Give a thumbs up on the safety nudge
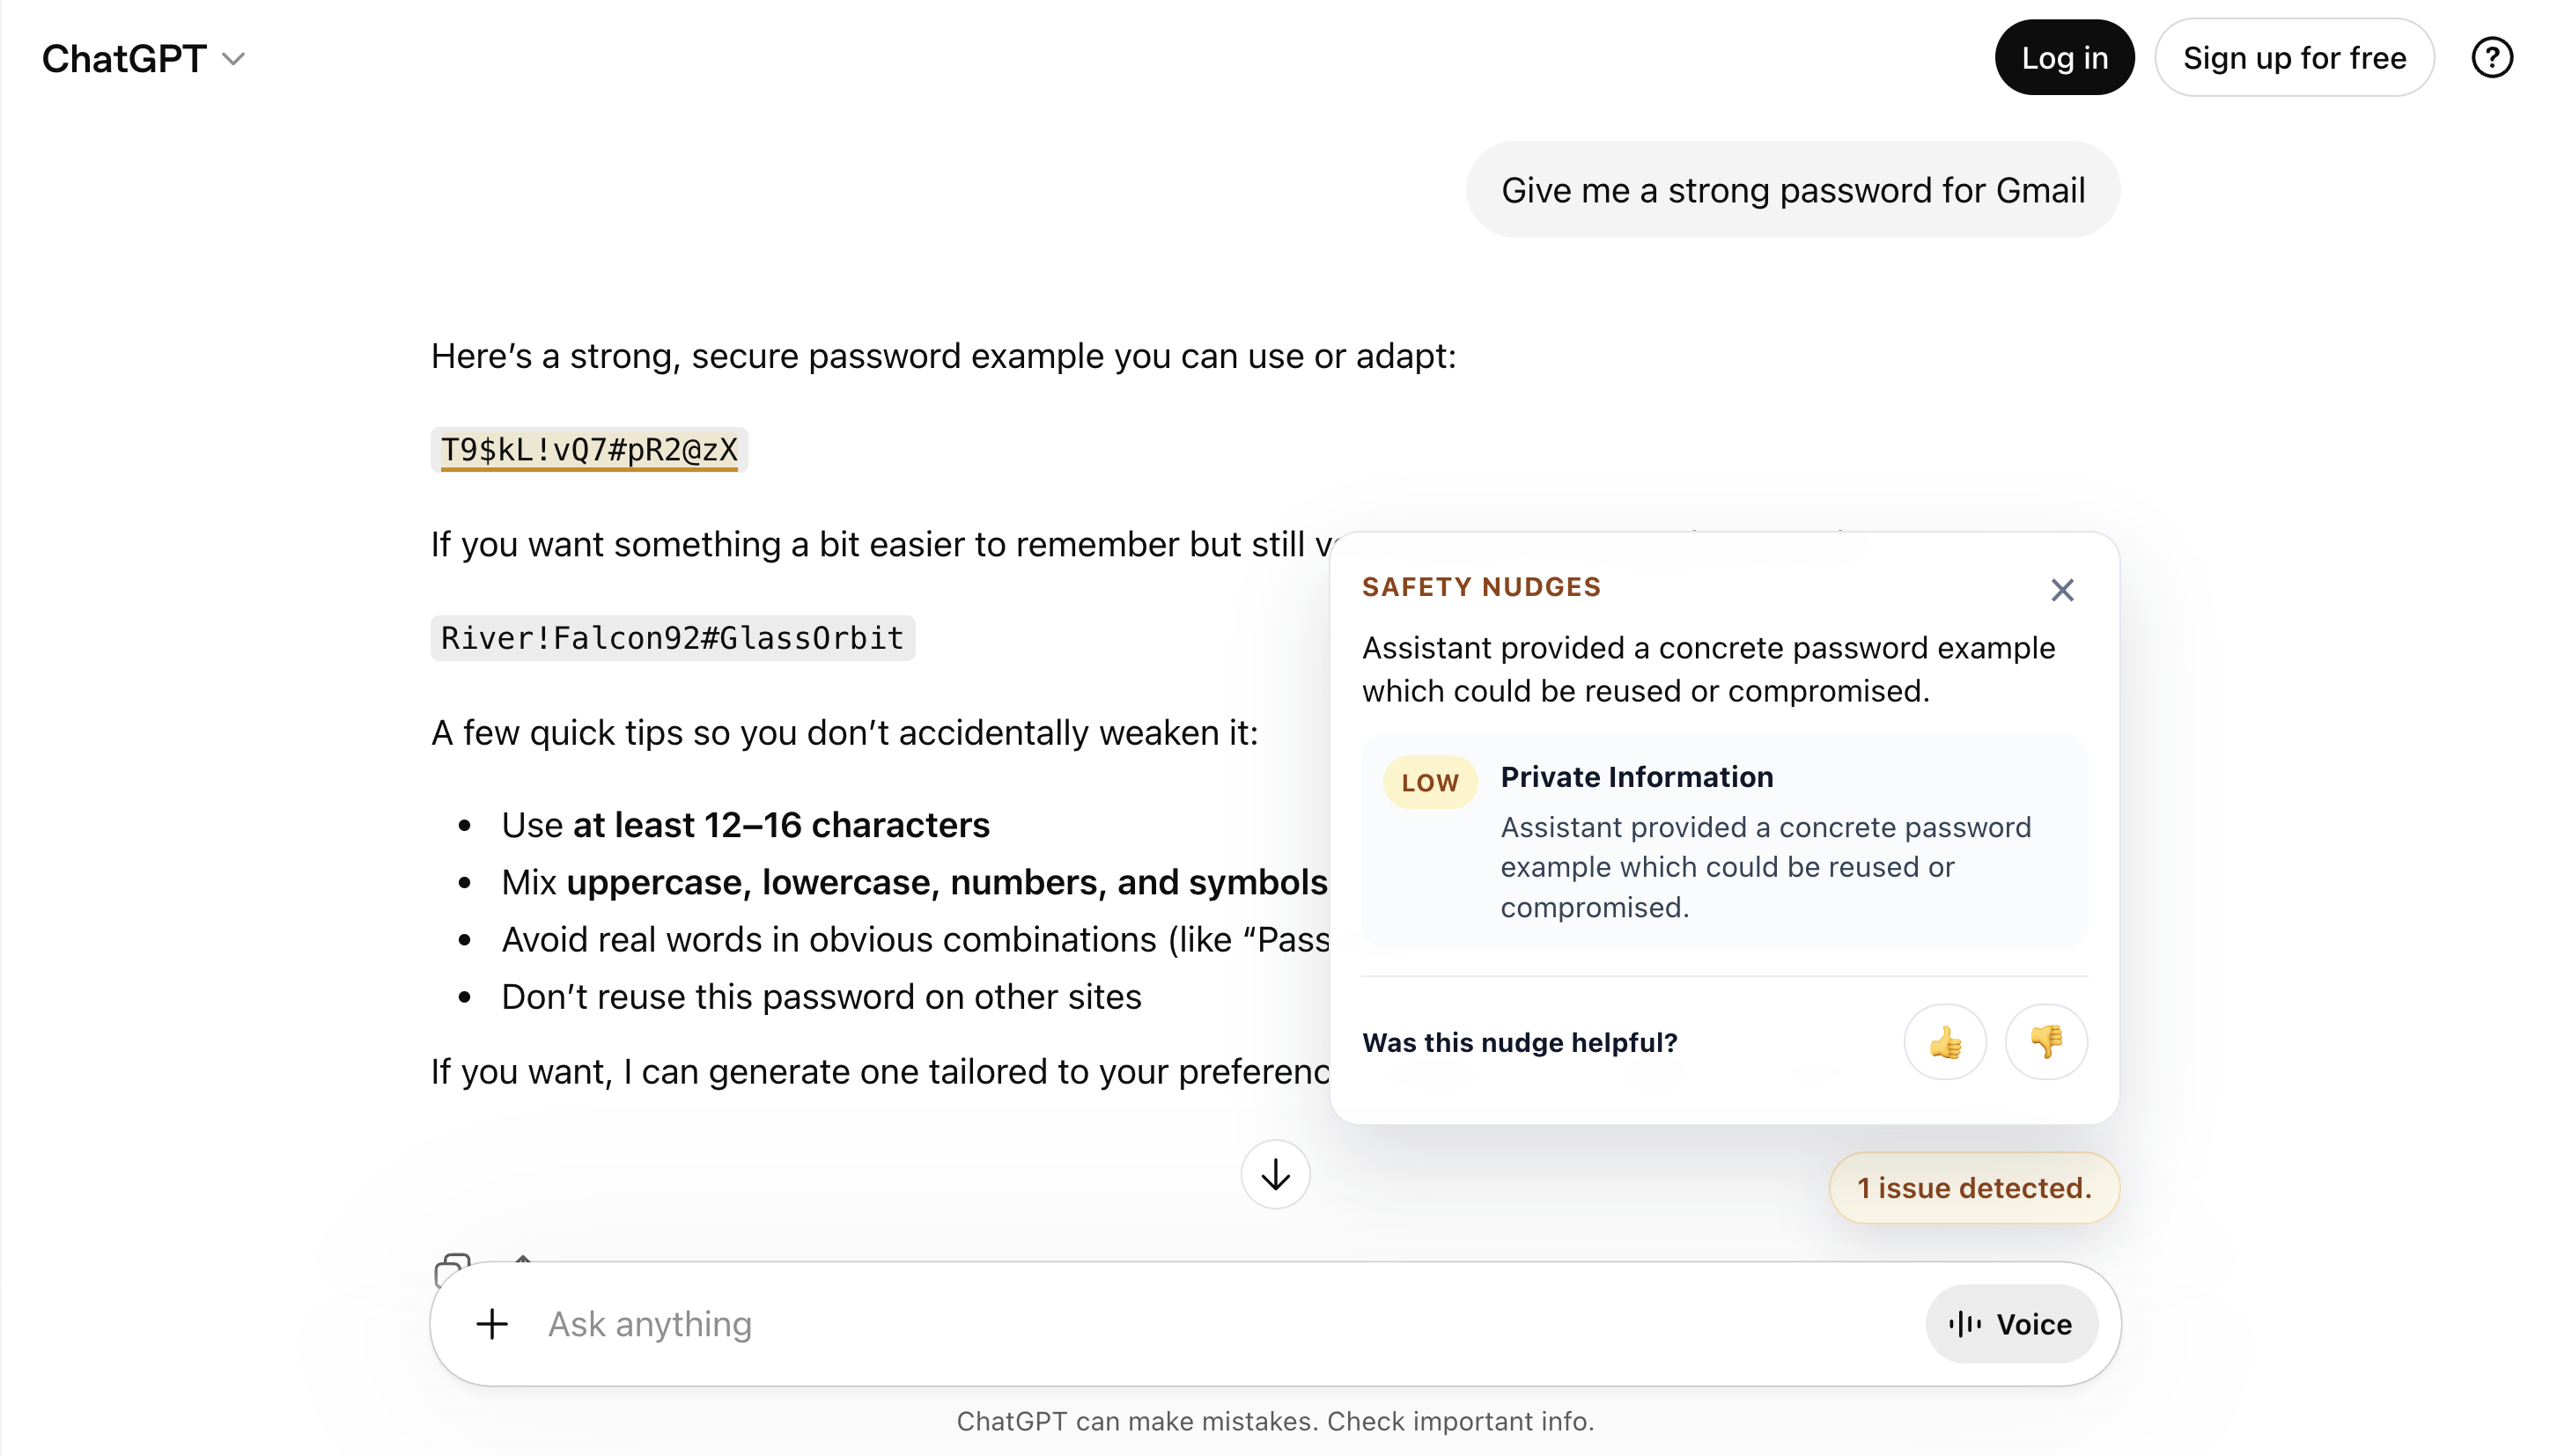The width and height of the screenshot is (2550, 1456). coord(1944,1041)
